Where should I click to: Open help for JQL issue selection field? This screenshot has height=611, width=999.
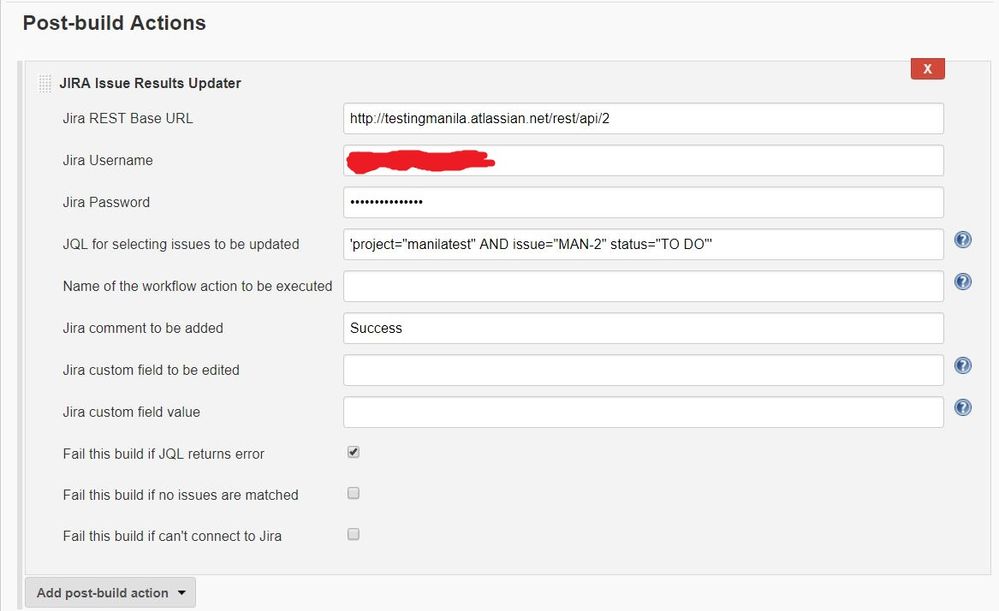coord(962,239)
